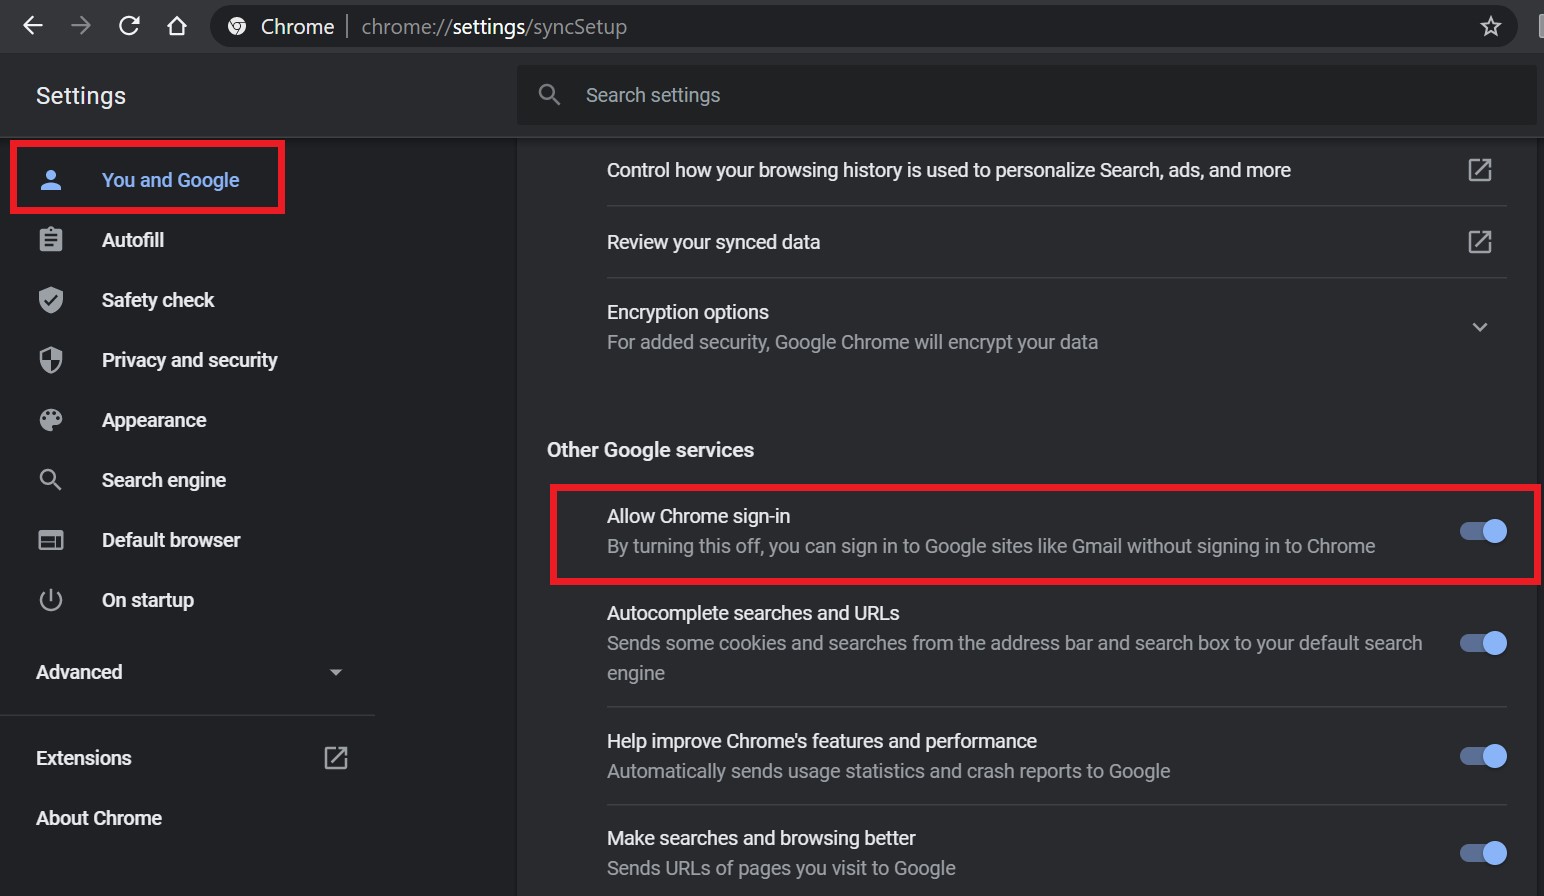The height and width of the screenshot is (896, 1544).
Task: Toggle Help improve Chrome's features and performance
Action: click(x=1482, y=756)
